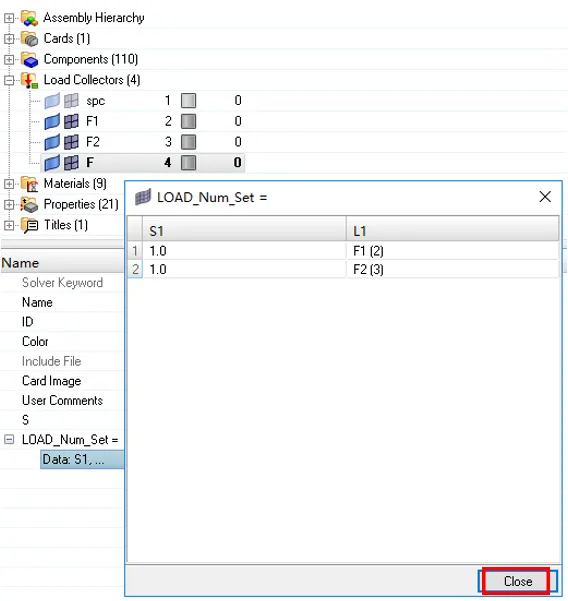
Task: Click the Include File property row
Action: (x=62, y=361)
